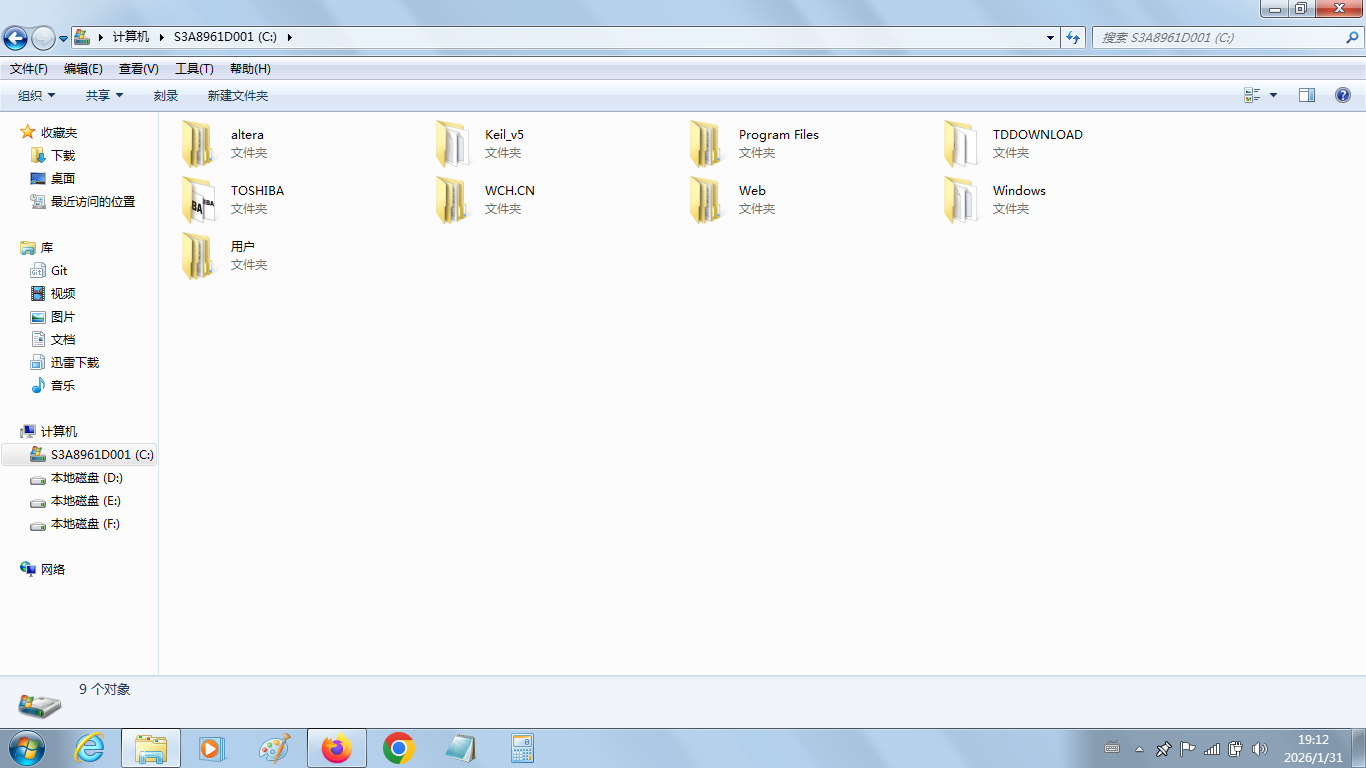1366x768 pixels.
Task: Expand the 共享 dropdown menu
Action: point(104,95)
